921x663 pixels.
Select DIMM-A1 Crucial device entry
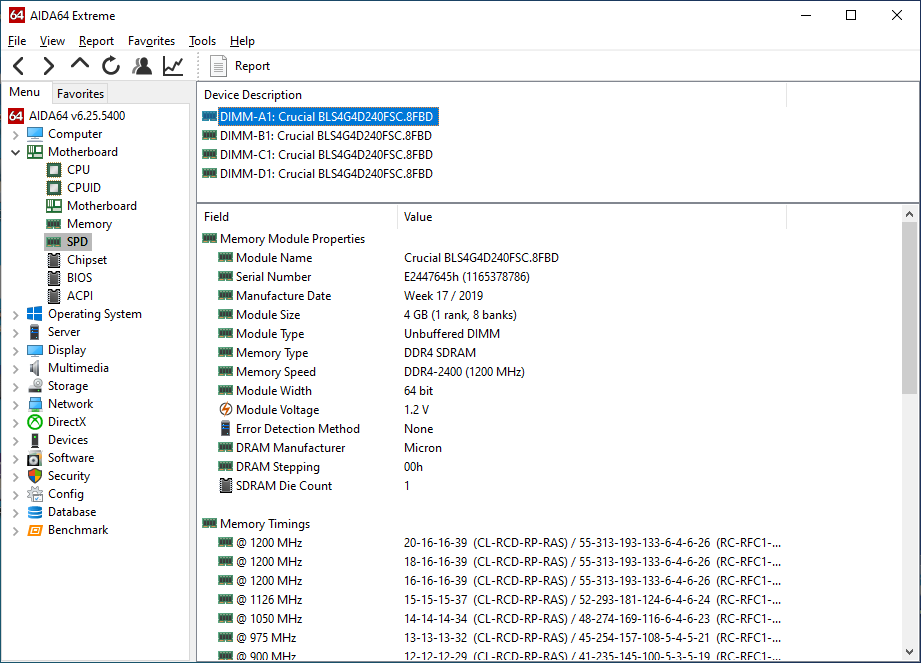[326, 116]
